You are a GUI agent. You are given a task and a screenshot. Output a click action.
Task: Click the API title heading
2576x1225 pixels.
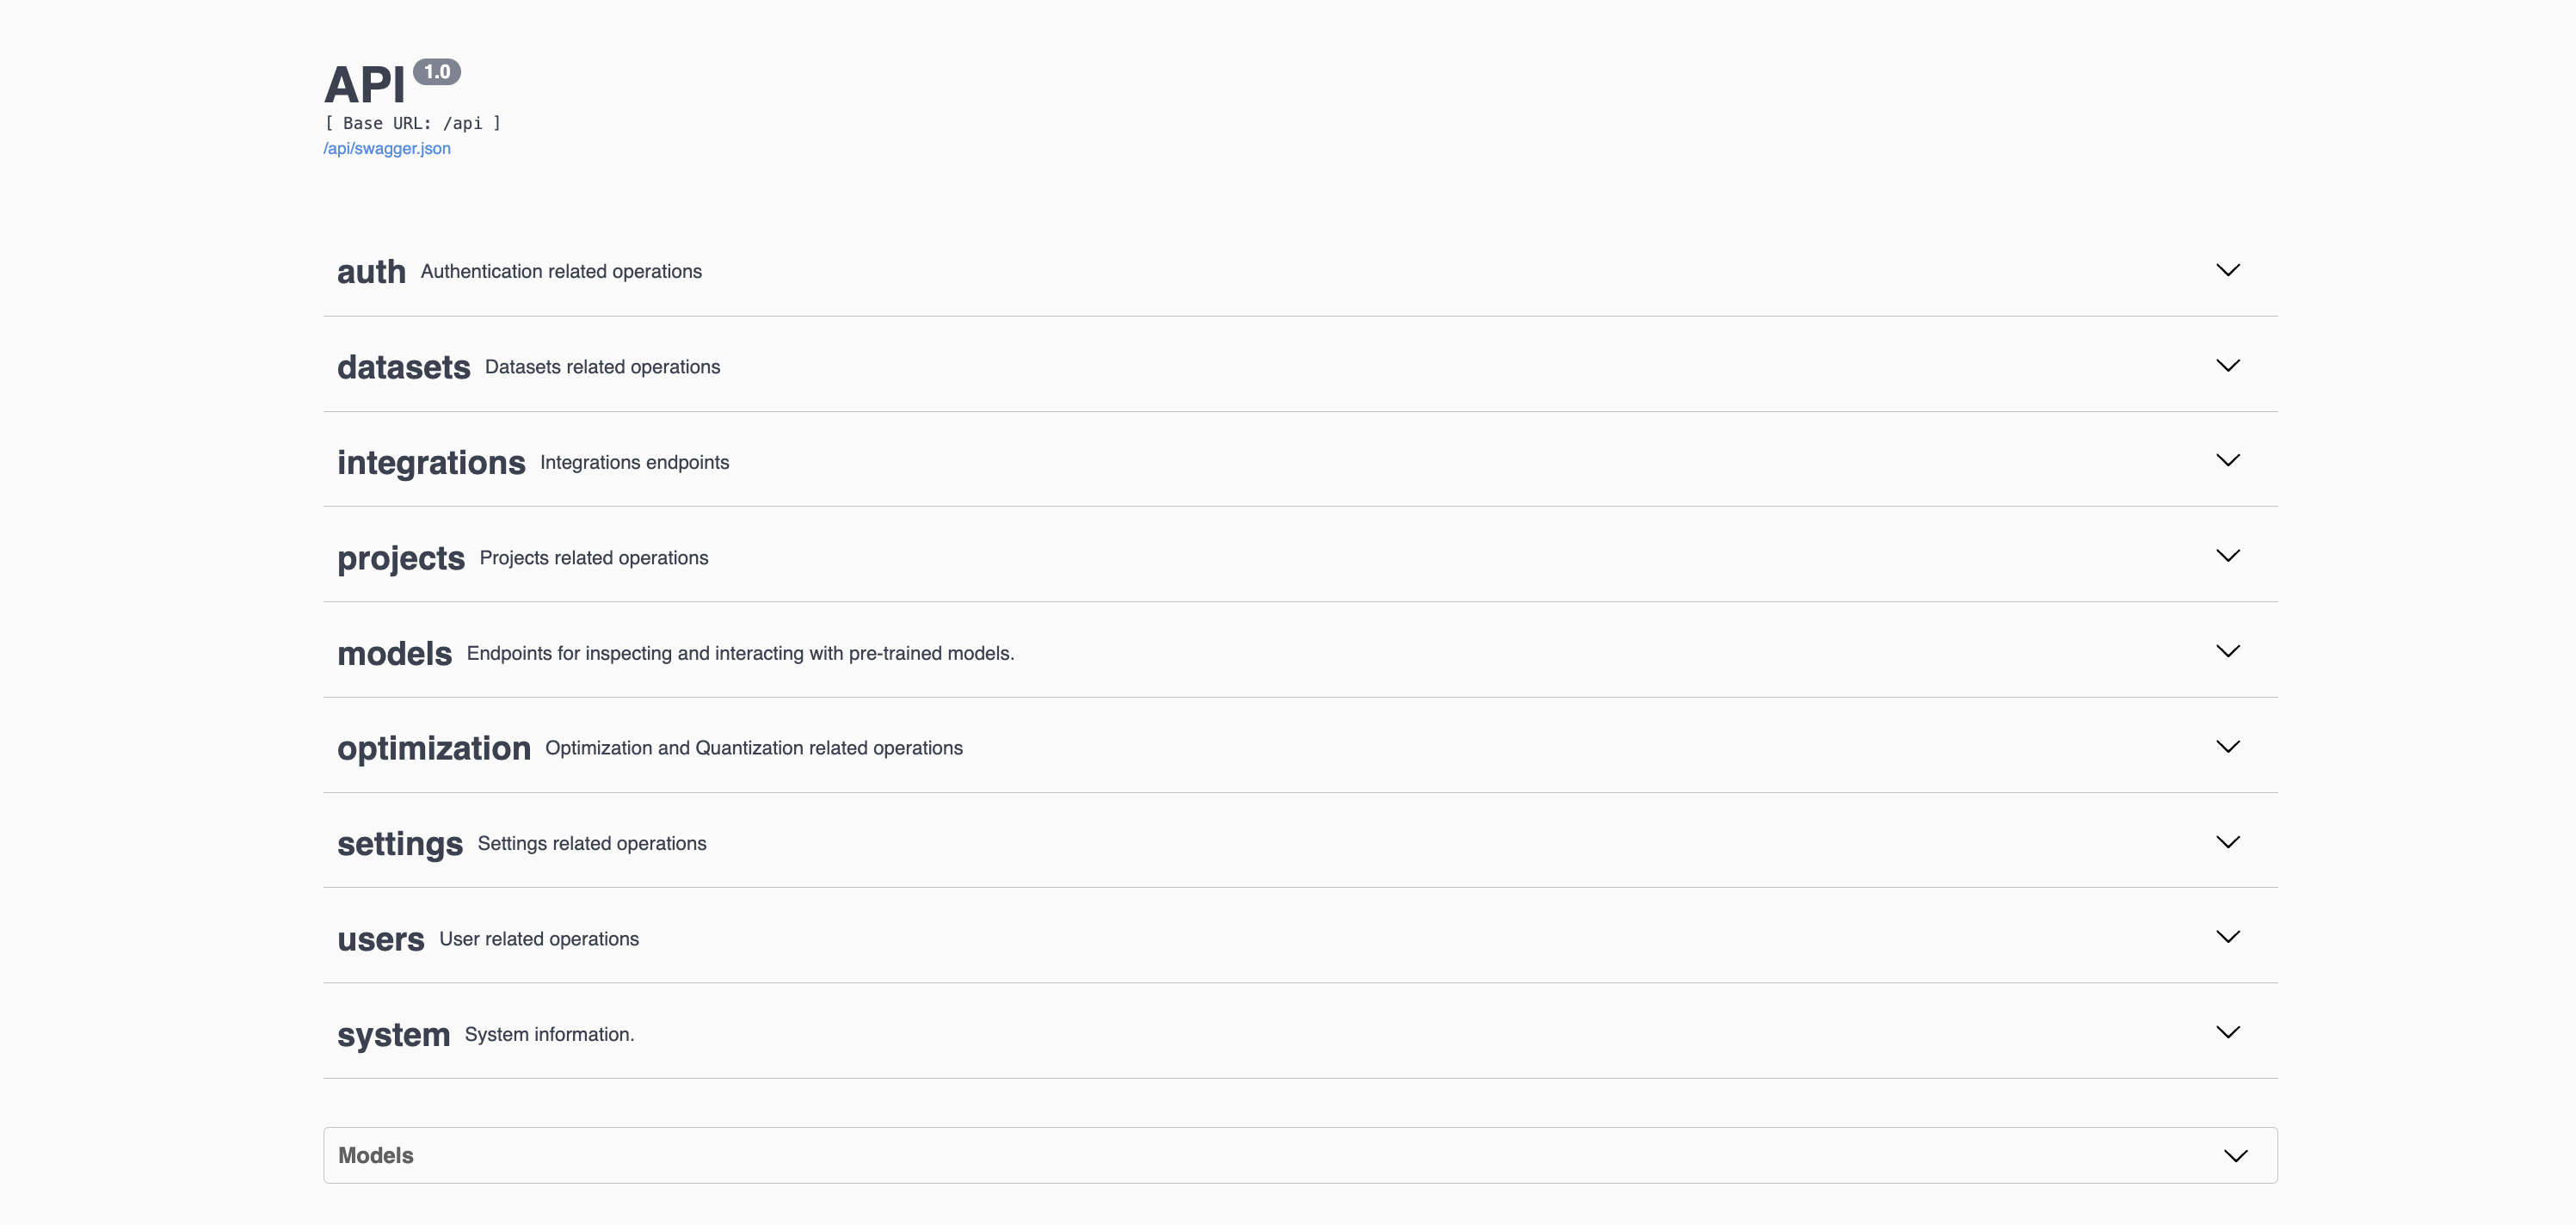pos(364,85)
